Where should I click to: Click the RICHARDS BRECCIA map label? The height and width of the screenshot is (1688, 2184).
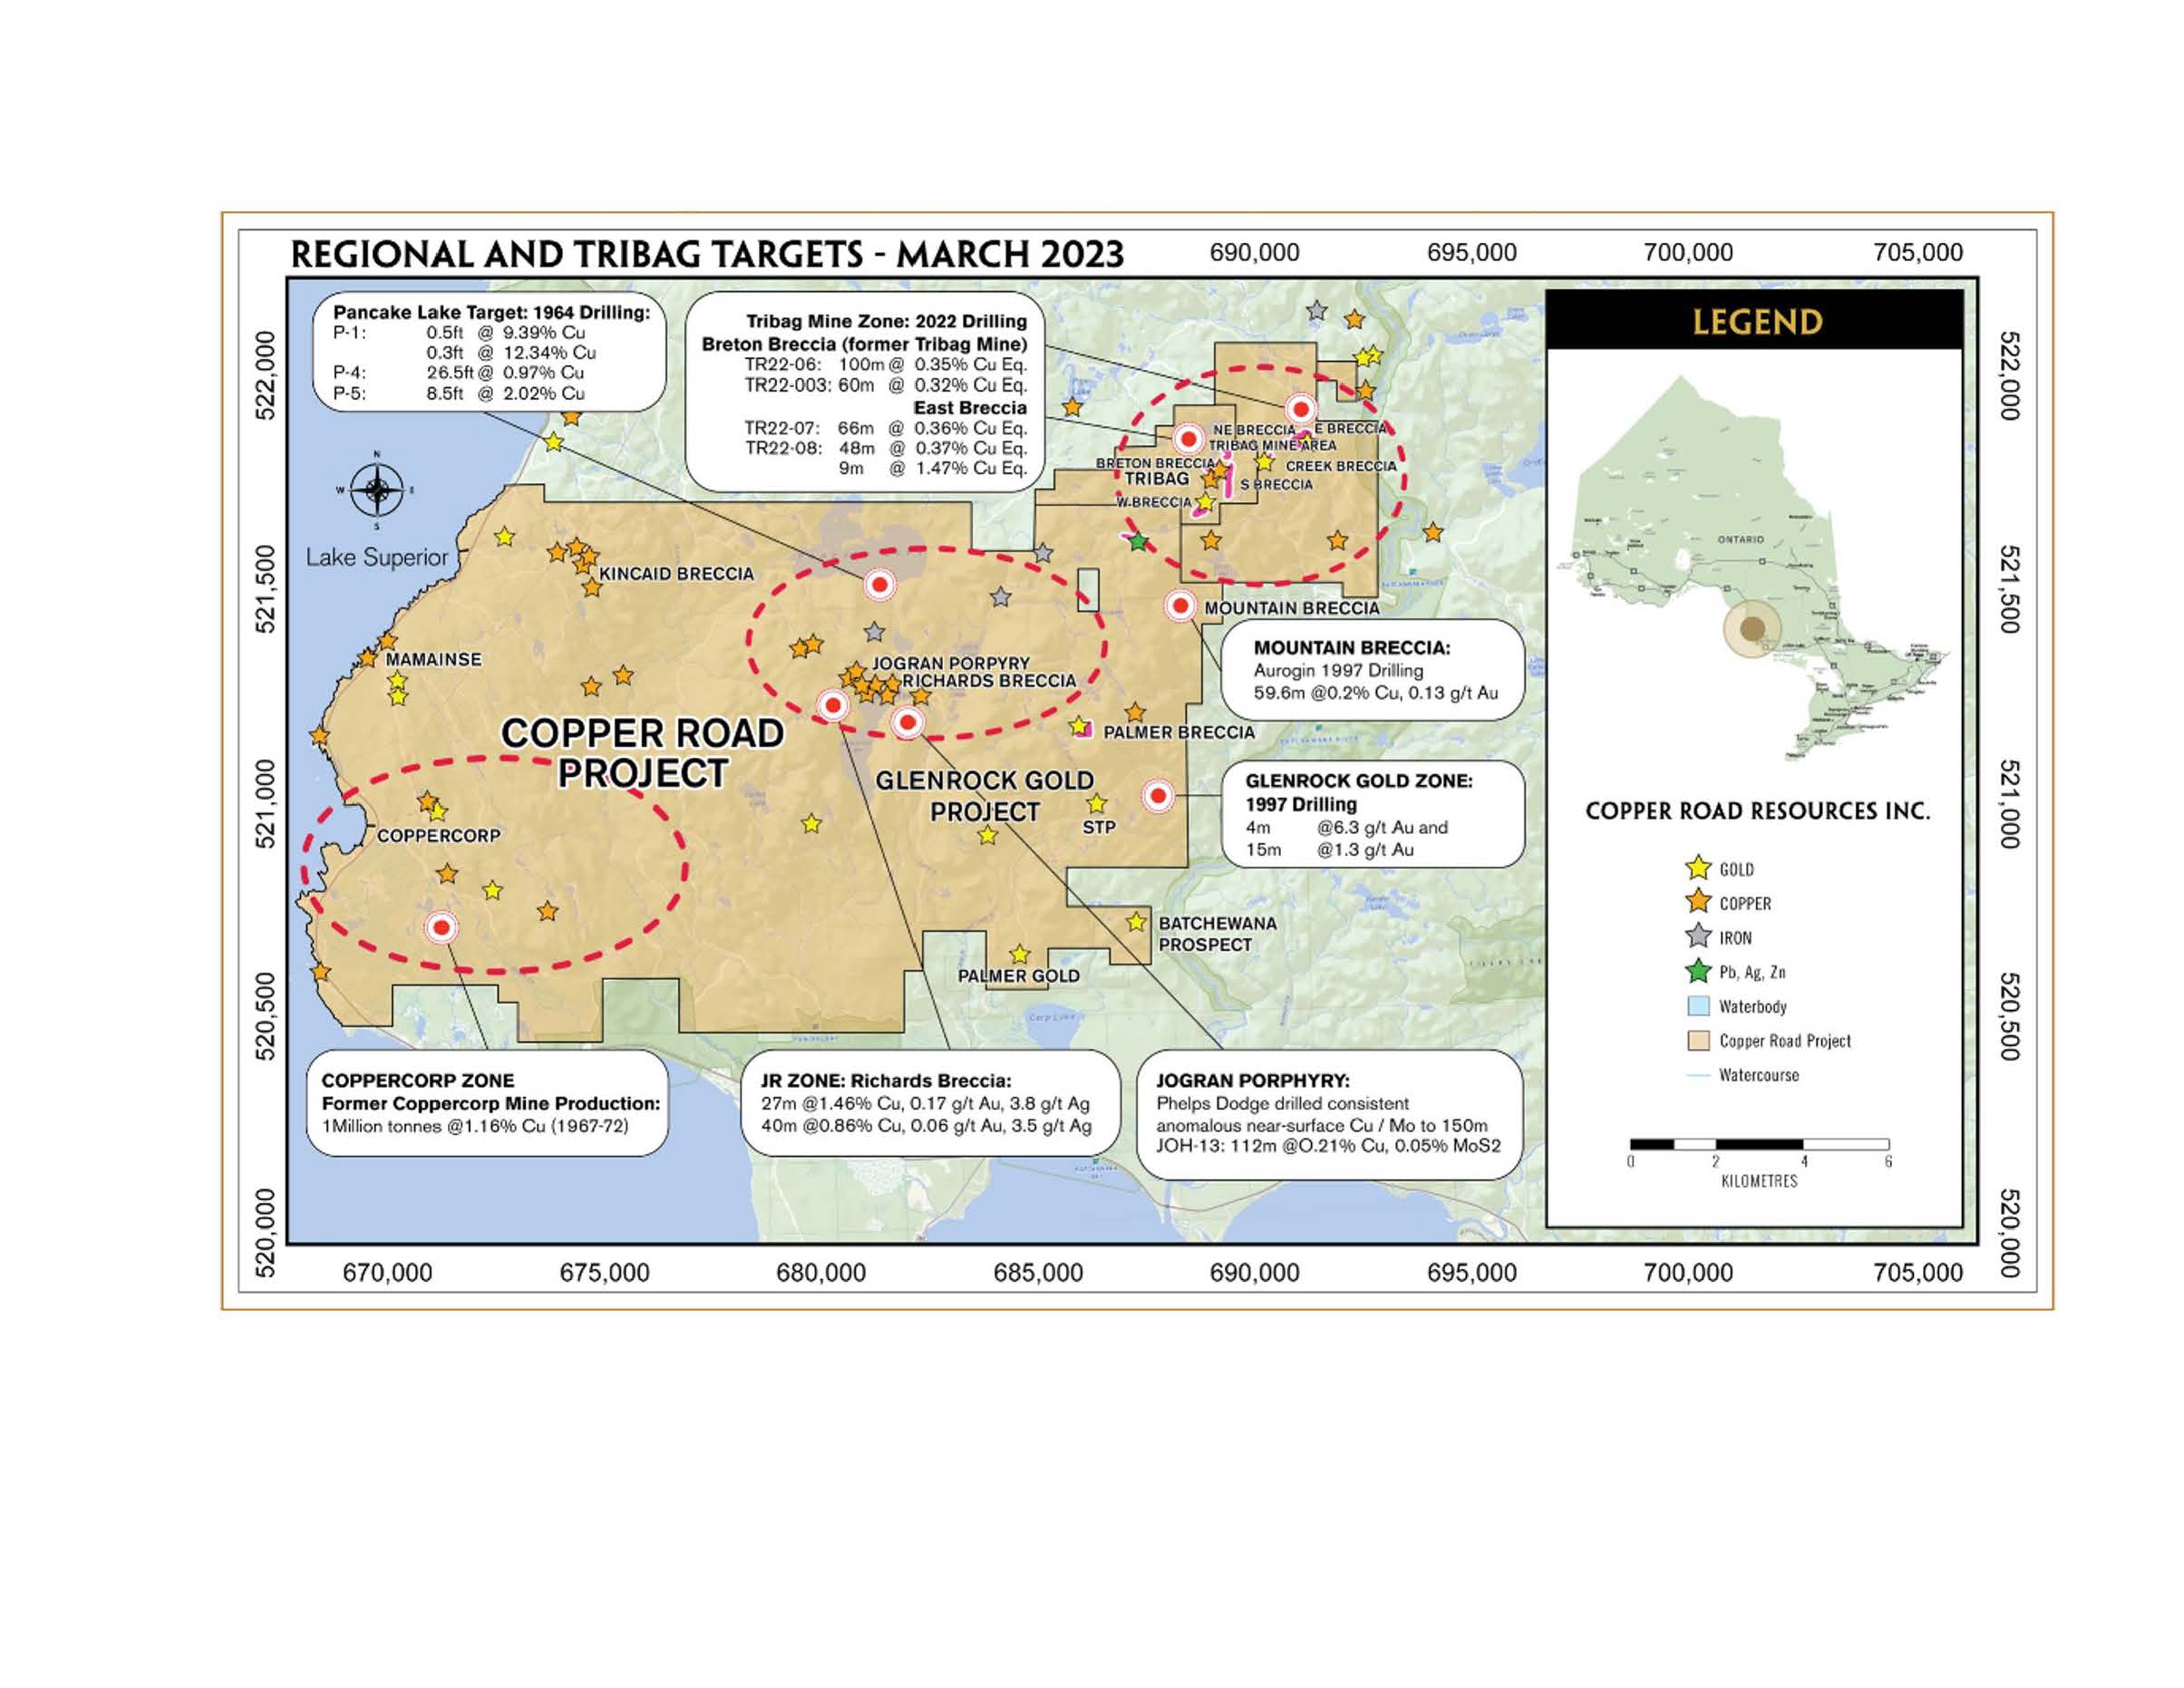(x=989, y=681)
